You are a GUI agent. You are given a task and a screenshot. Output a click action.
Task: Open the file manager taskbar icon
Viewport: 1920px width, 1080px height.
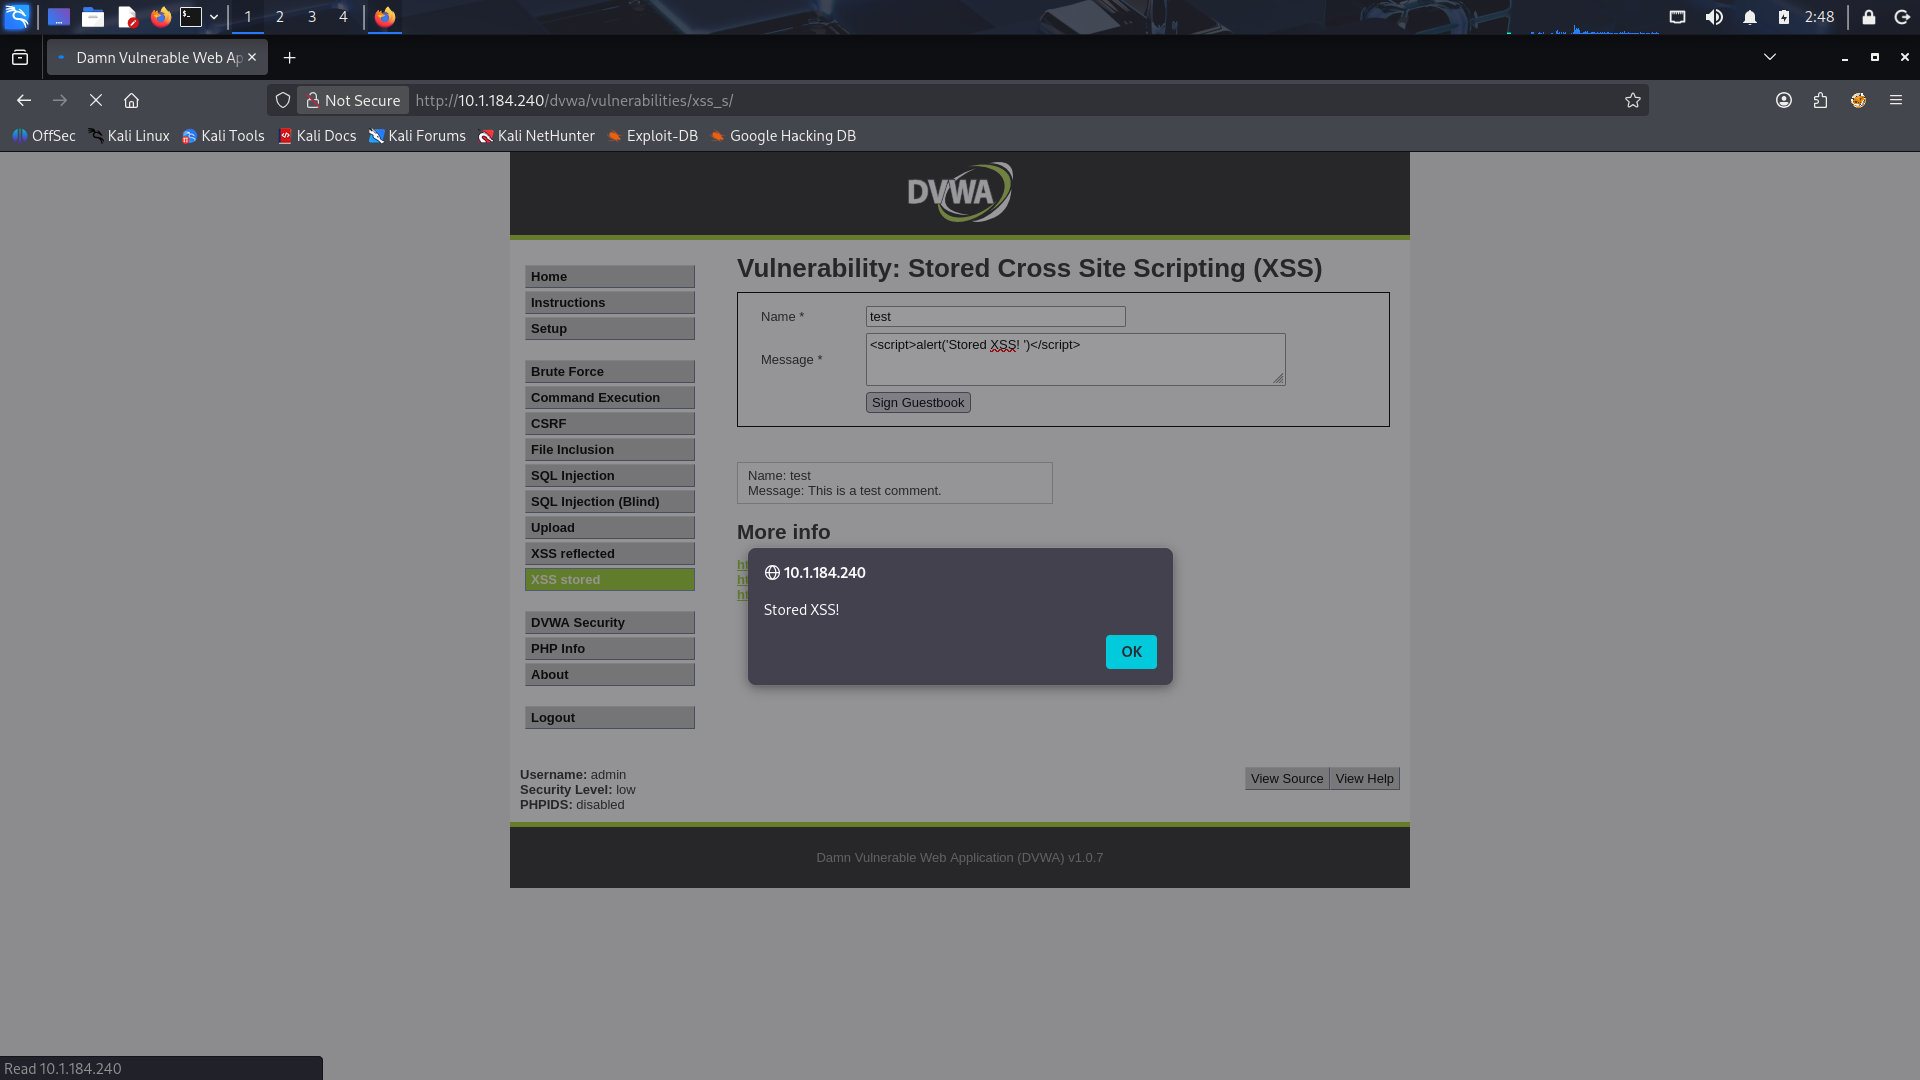tap(93, 17)
